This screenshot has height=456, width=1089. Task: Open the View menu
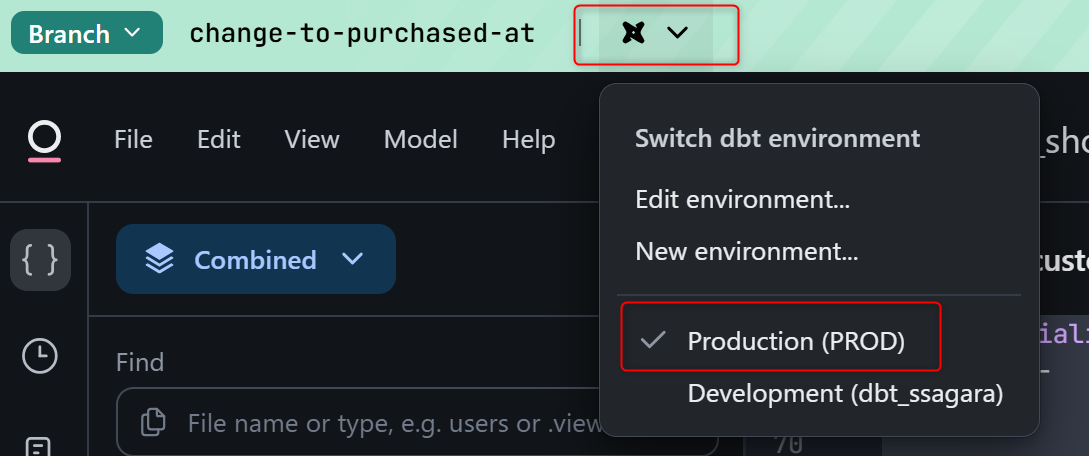click(x=311, y=139)
